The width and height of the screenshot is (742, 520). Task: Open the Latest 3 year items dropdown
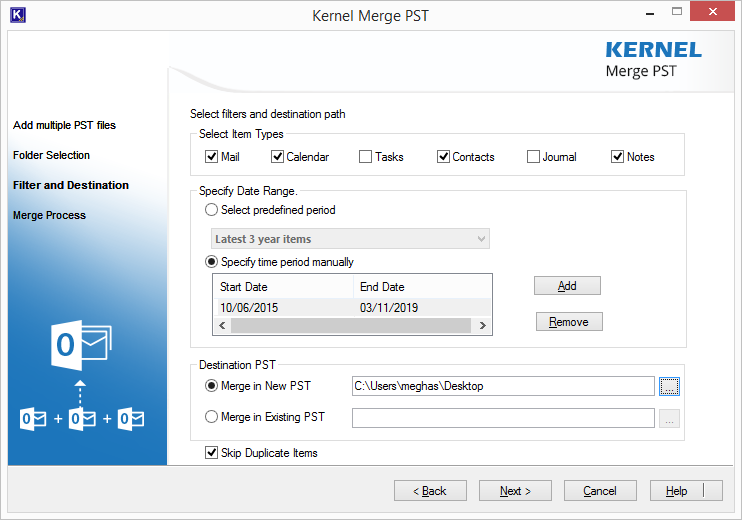tap(351, 239)
